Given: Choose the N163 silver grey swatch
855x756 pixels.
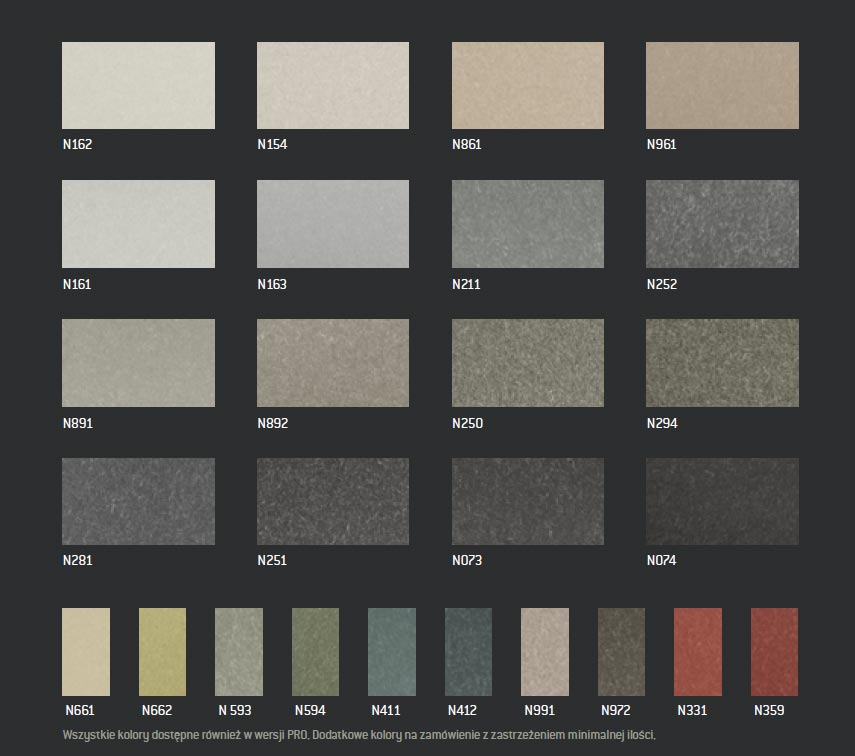Looking at the screenshot, I should (333, 224).
